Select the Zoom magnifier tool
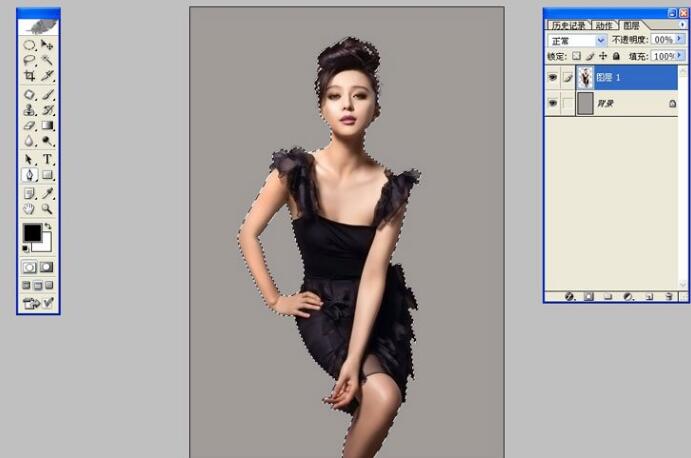The width and height of the screenshot is (691, 458). click(47, 209)
